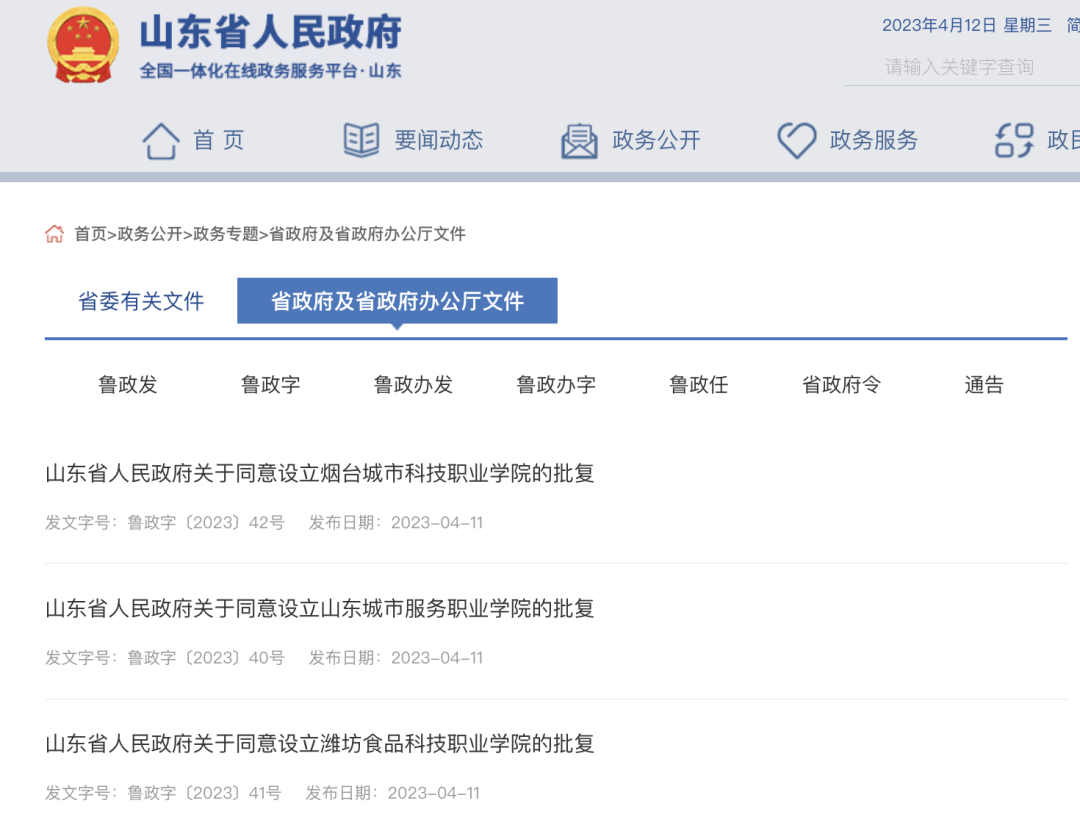The image size is (1080, 817).
Task: Open the 鲁政任 category
Action: tap(698, 385)
